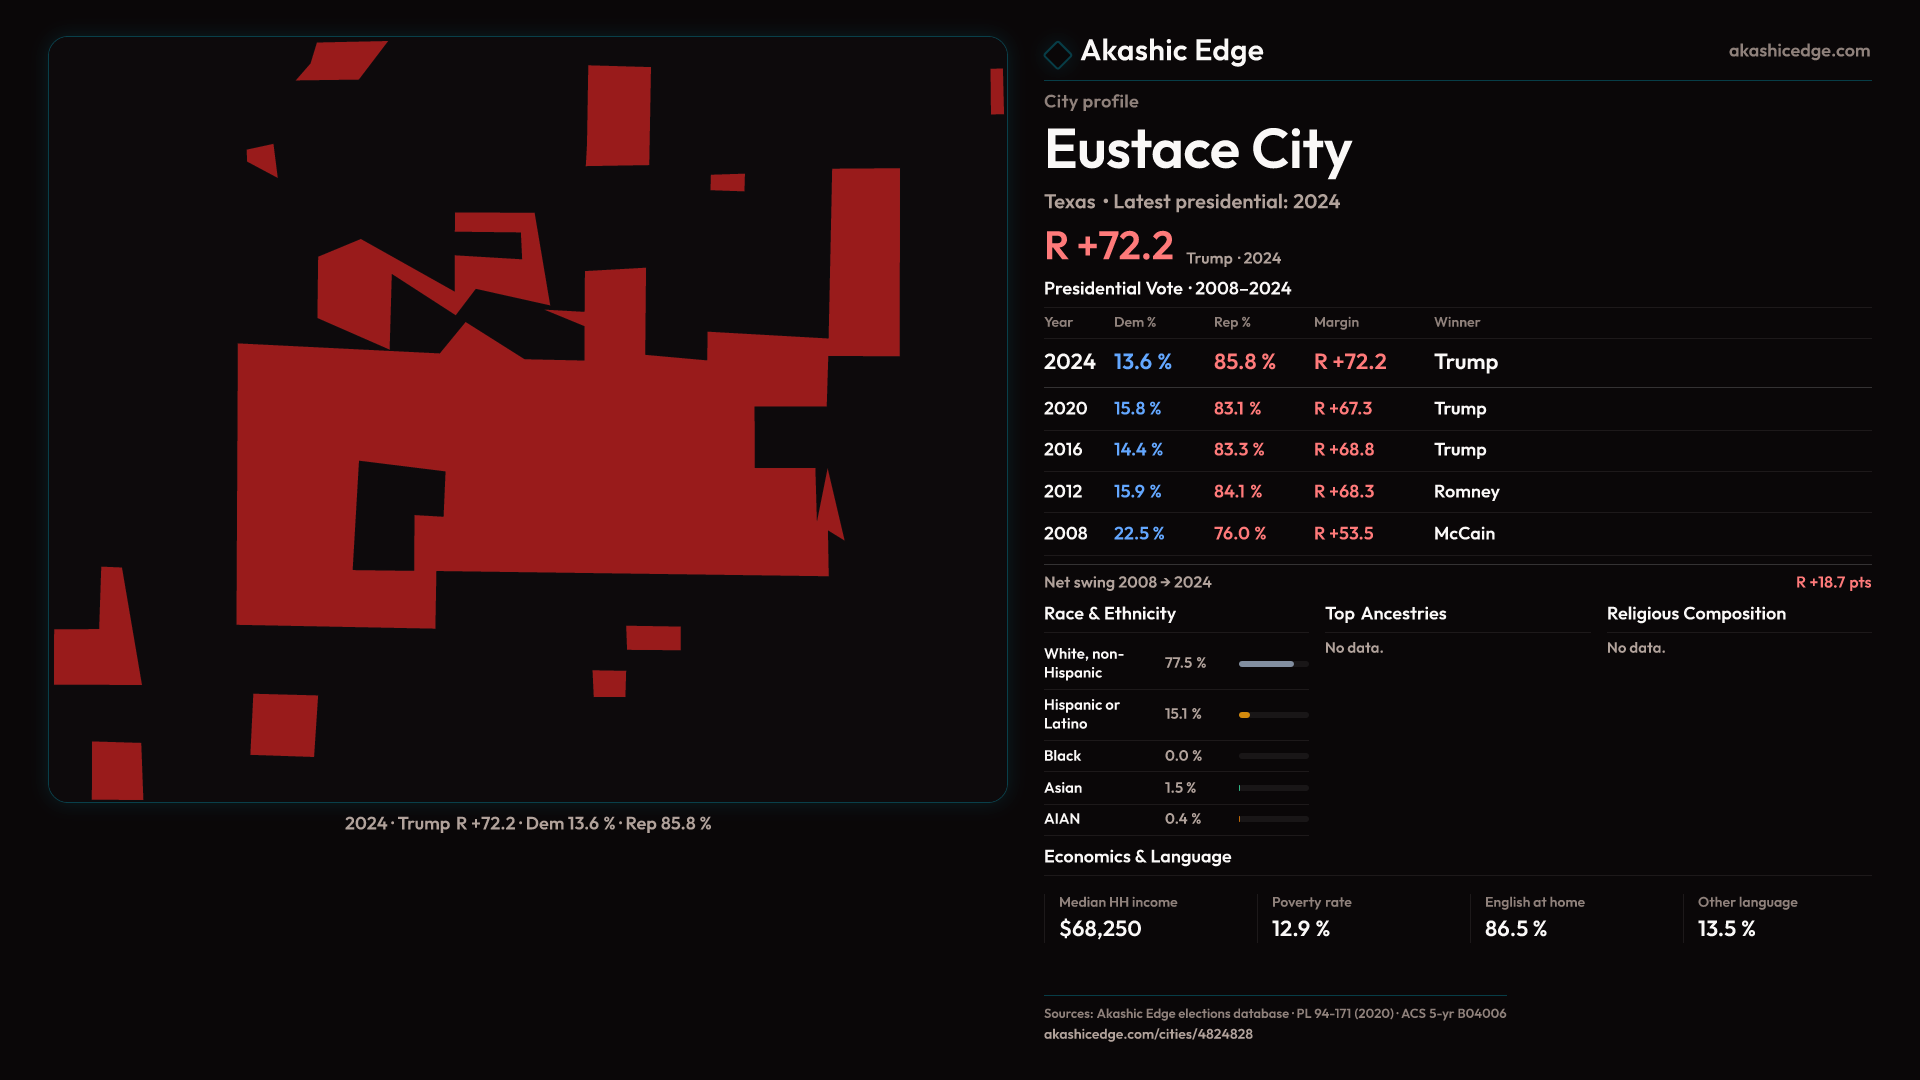Click the Akashic Edge diamond logo icon
Viewport: 1920px width, 1080px height.
click(1057, 54)
